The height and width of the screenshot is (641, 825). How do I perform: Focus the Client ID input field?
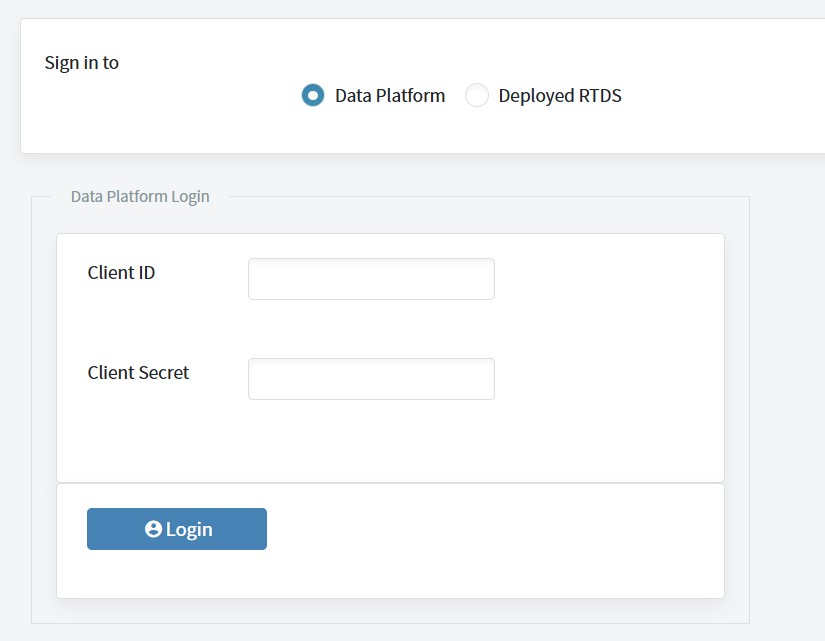[371, 279]
